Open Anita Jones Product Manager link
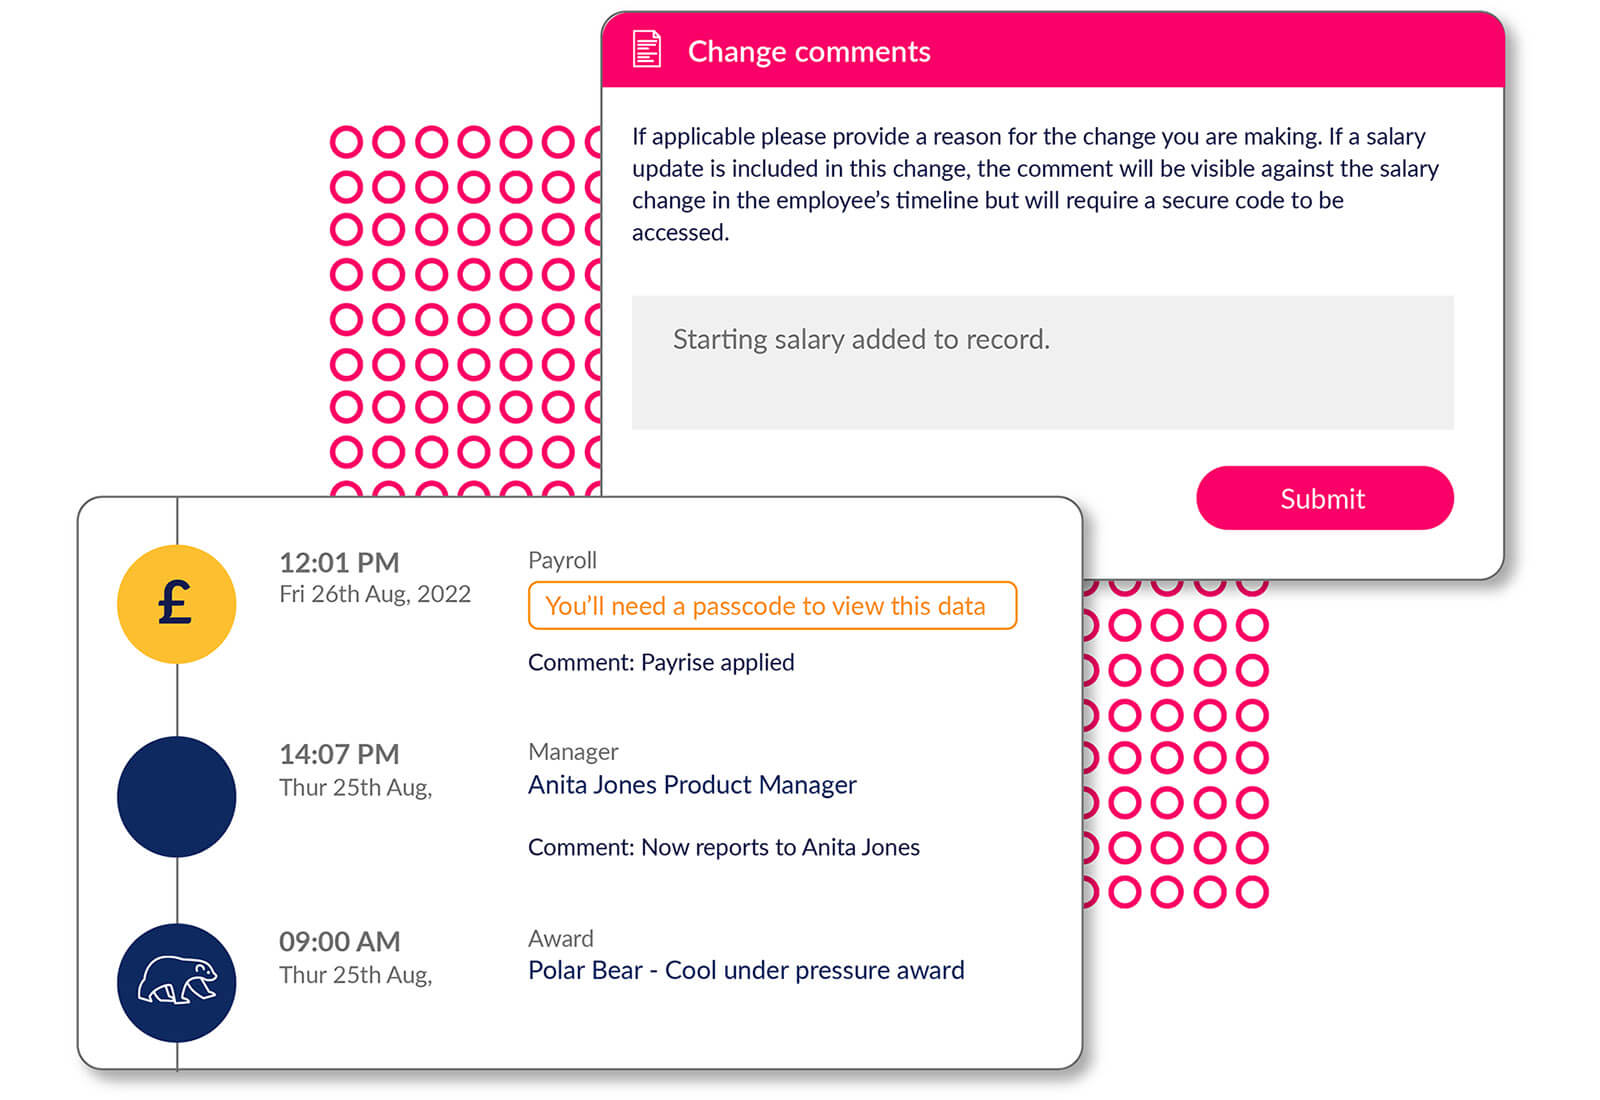Viewport: 1600px width, 1100px height. click(692, 785)
